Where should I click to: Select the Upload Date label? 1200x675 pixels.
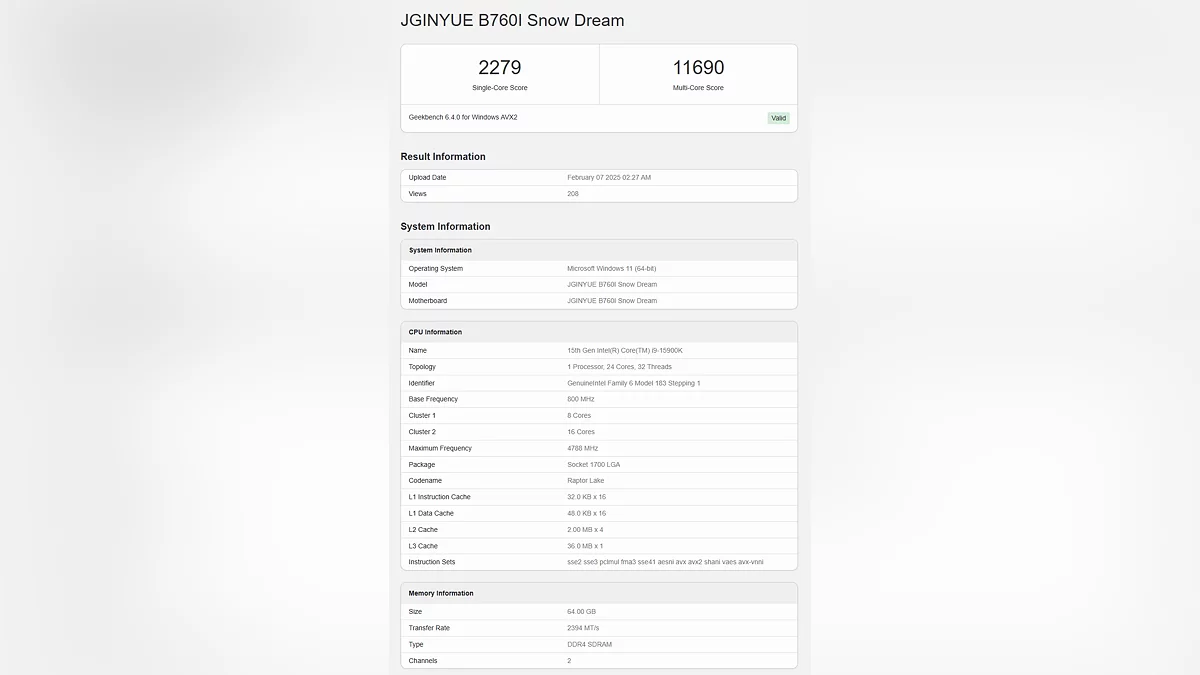[x=427, y=177]
